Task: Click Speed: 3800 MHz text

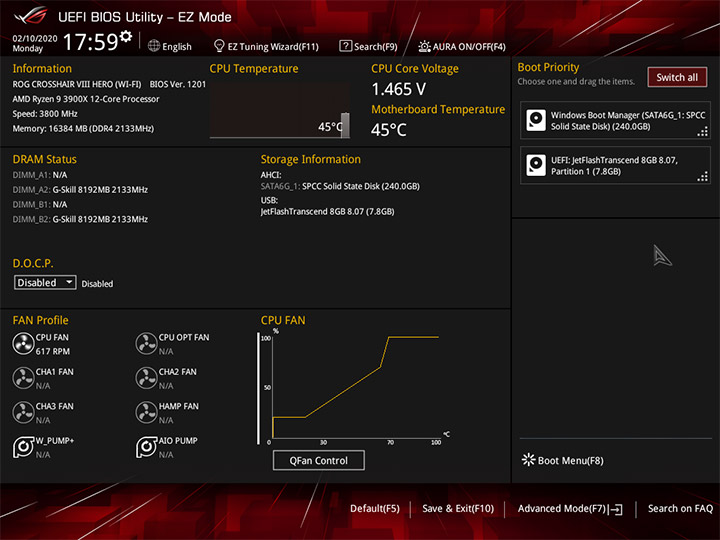Action: (45, 113)
